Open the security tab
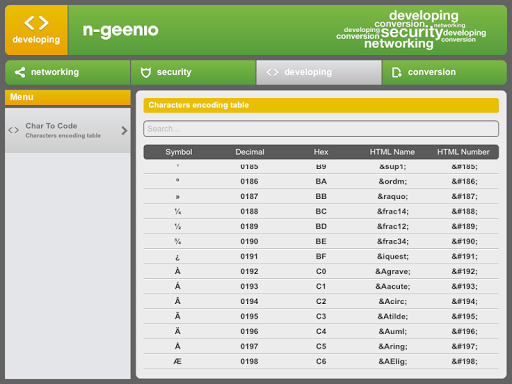Screen dimensions: 512x384 [193, 72]
